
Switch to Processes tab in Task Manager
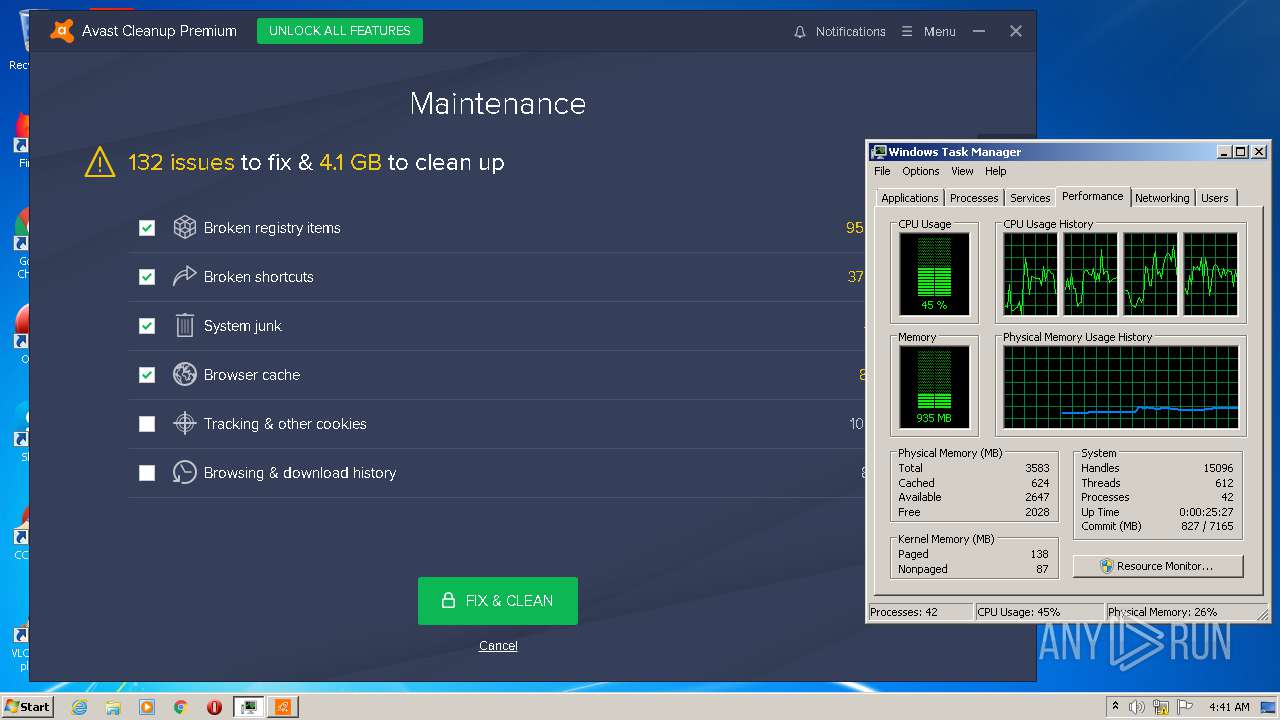click(x=974, y=198)
